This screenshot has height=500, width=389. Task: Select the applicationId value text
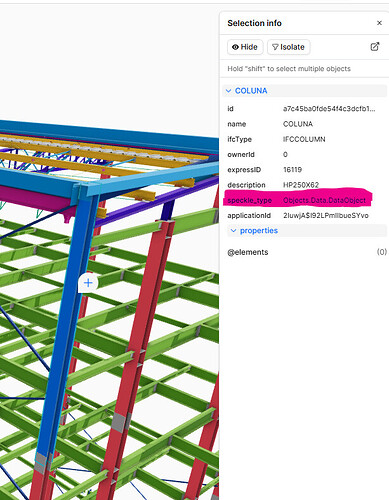326,216
